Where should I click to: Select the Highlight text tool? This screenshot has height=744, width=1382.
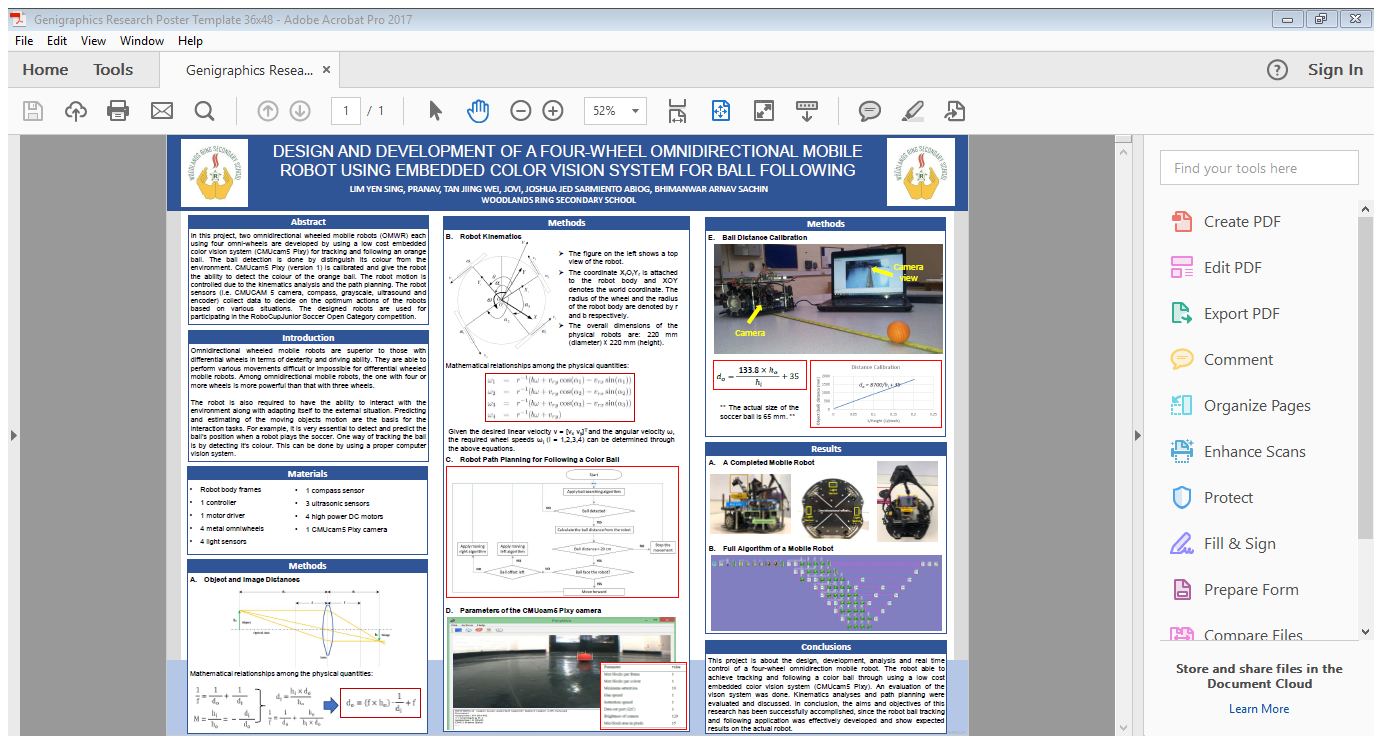tap(912, 111)
